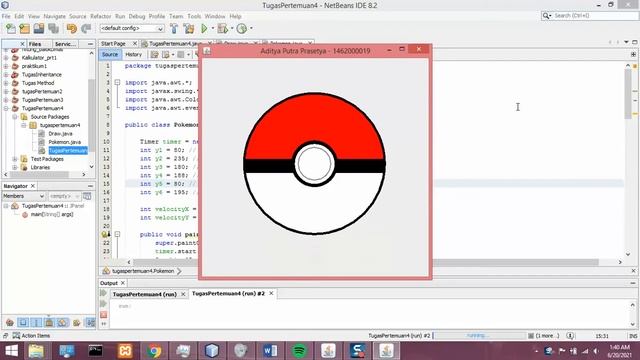Open XAMPP from the taskbar

tap(125, 351)
